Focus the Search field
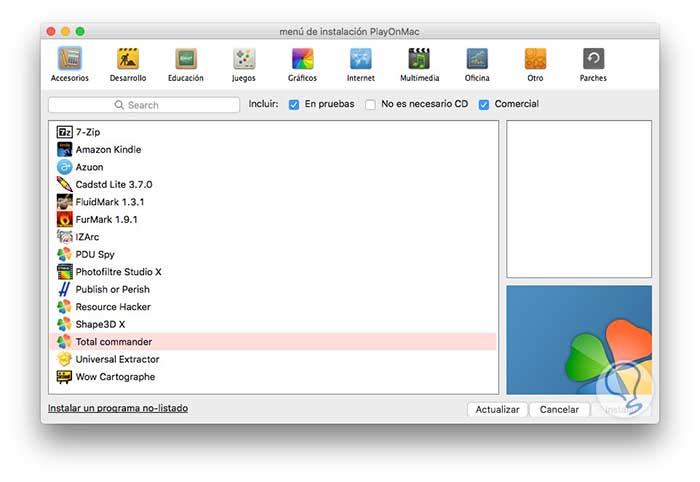The image size is (700, 482). click(x=144, y=105)
